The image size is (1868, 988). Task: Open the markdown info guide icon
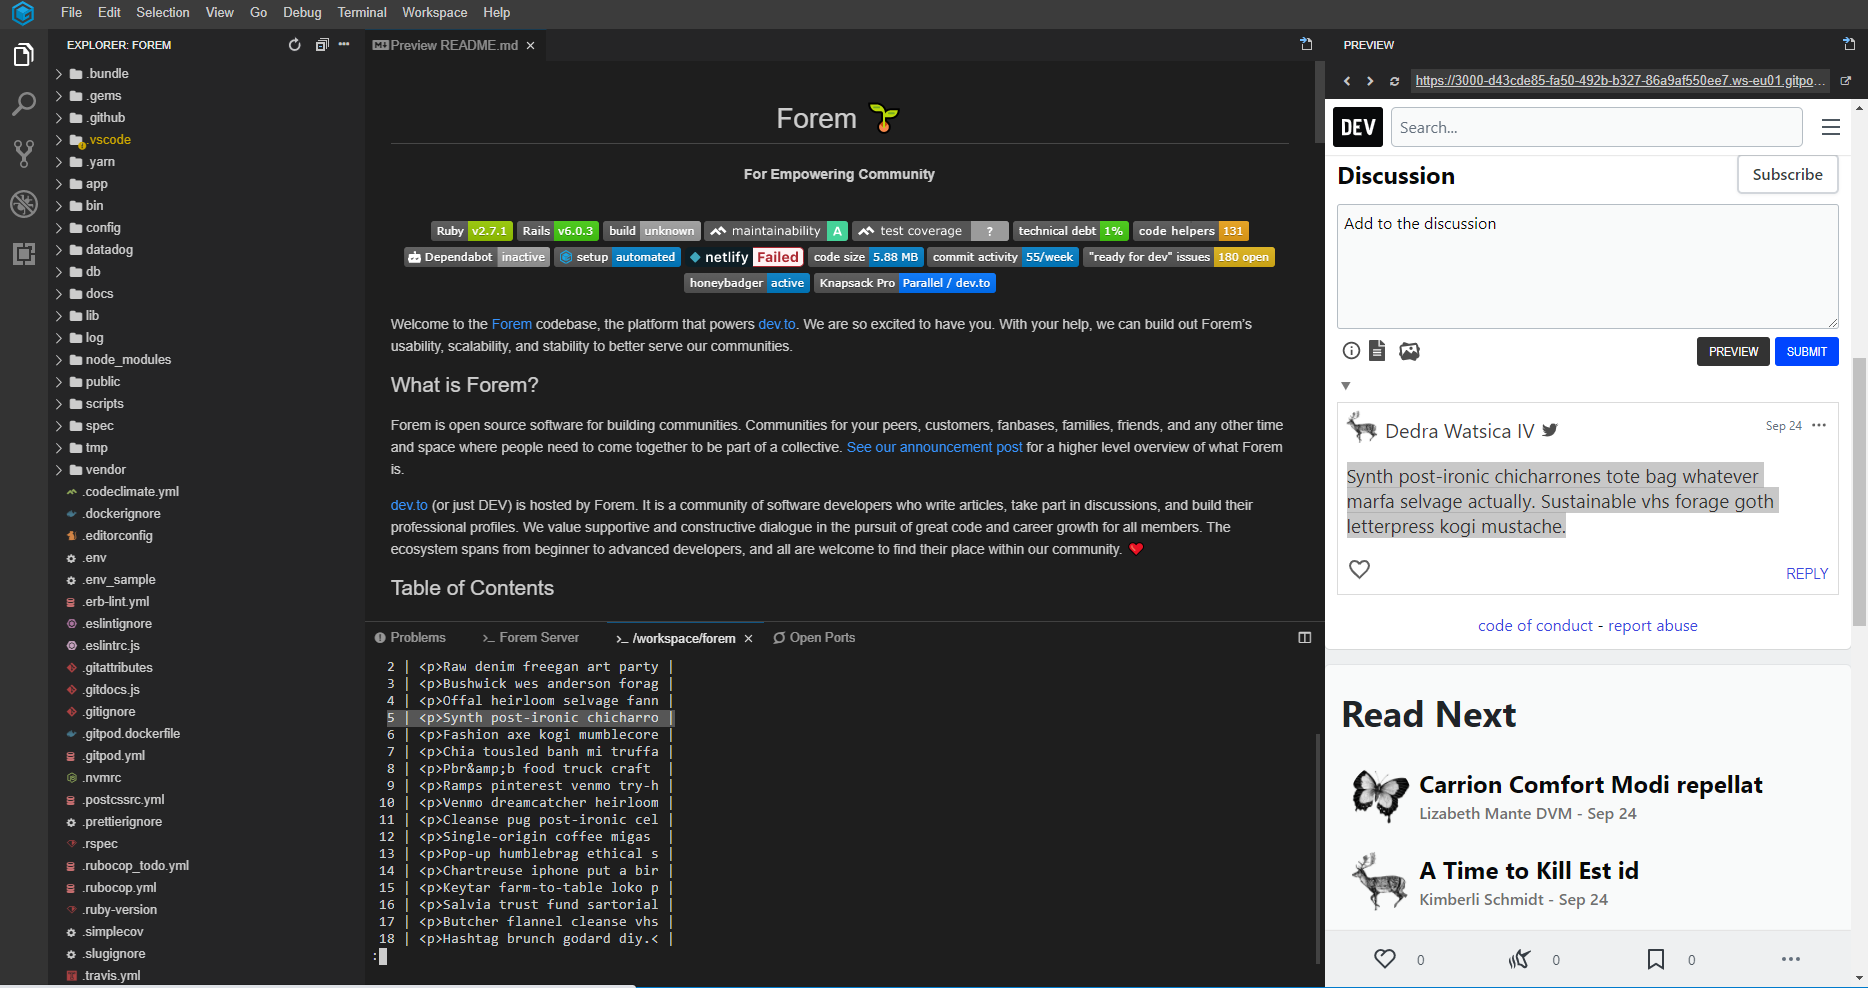(1351, 351)
